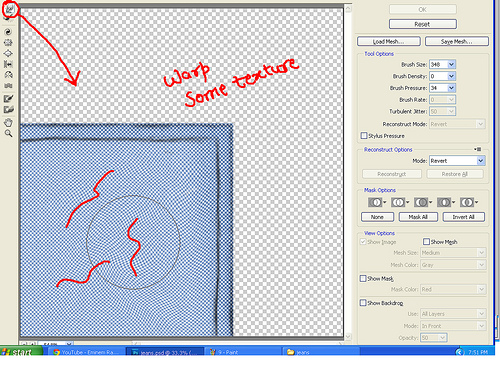500x371 pixels.
Task: Click the Reconstruct button
Action: 392,174
